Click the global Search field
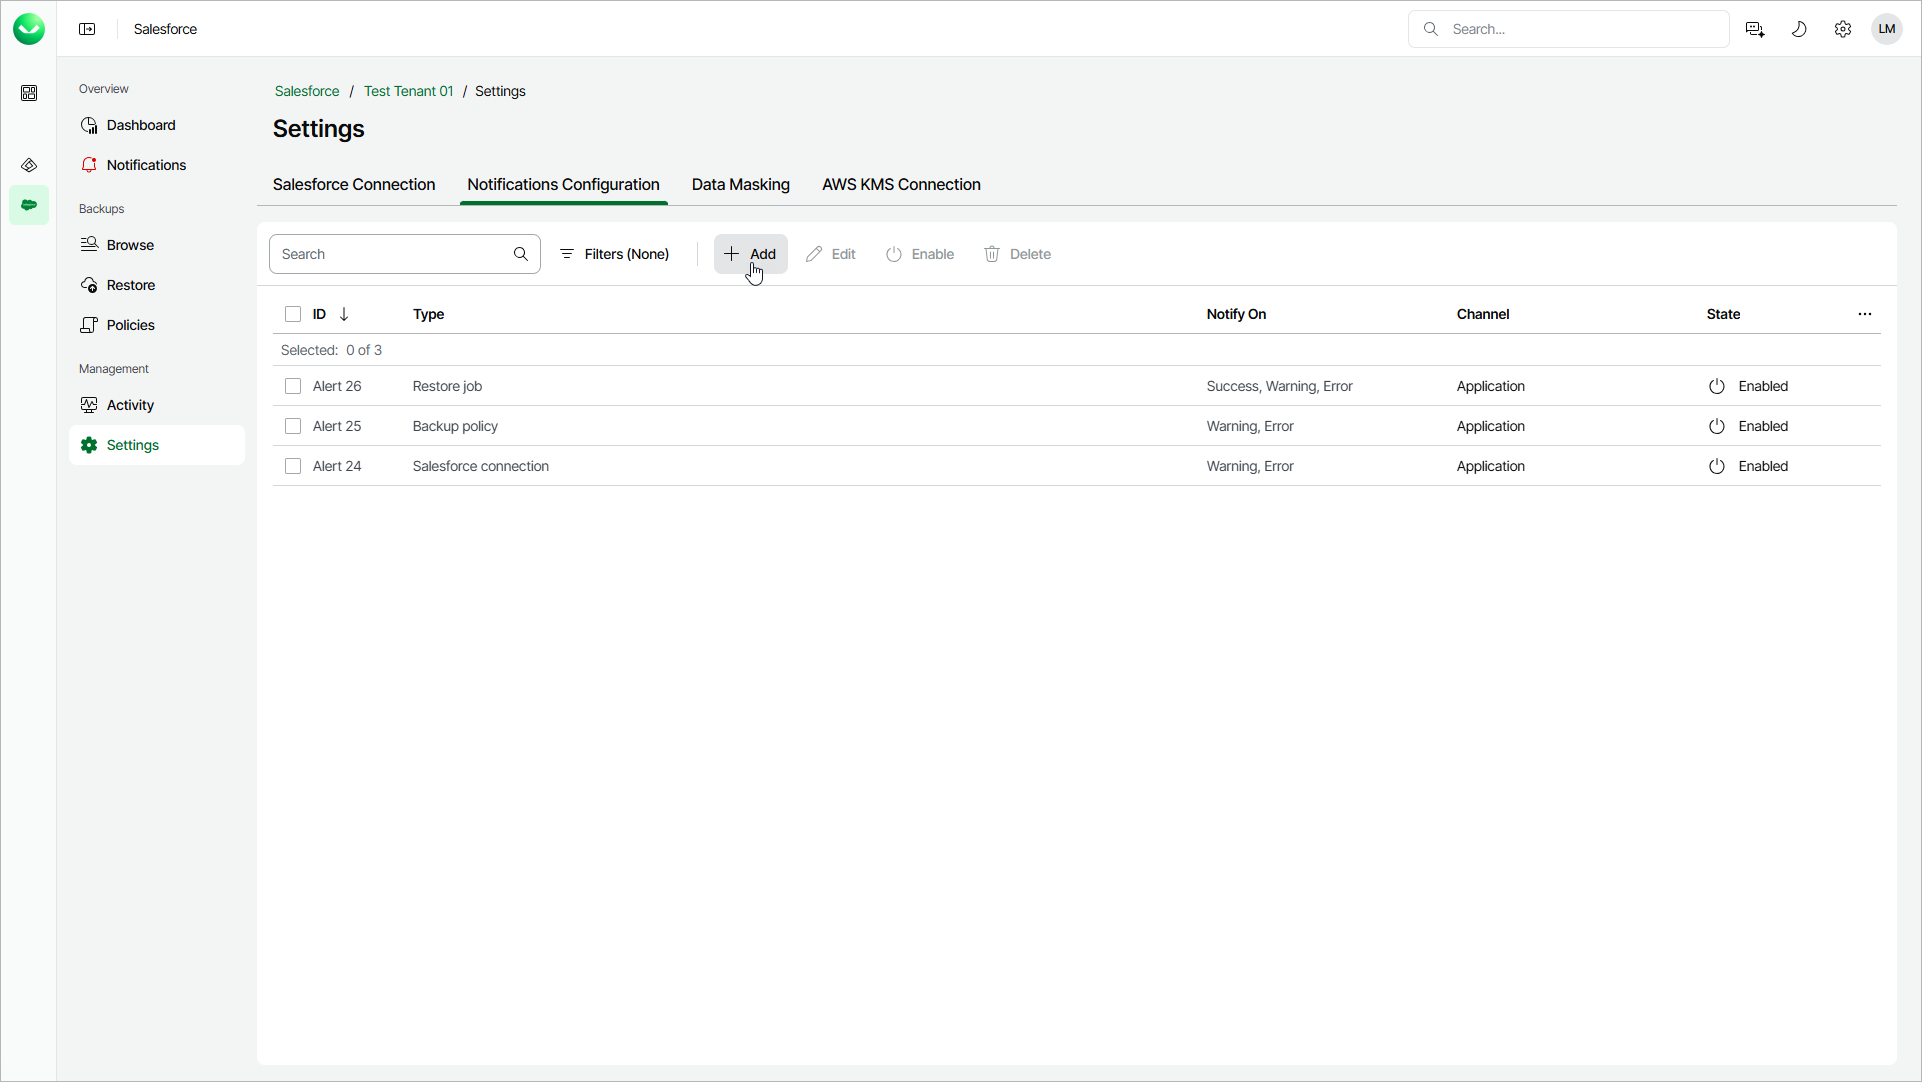1922x1082 pixels. point(1580,29)
